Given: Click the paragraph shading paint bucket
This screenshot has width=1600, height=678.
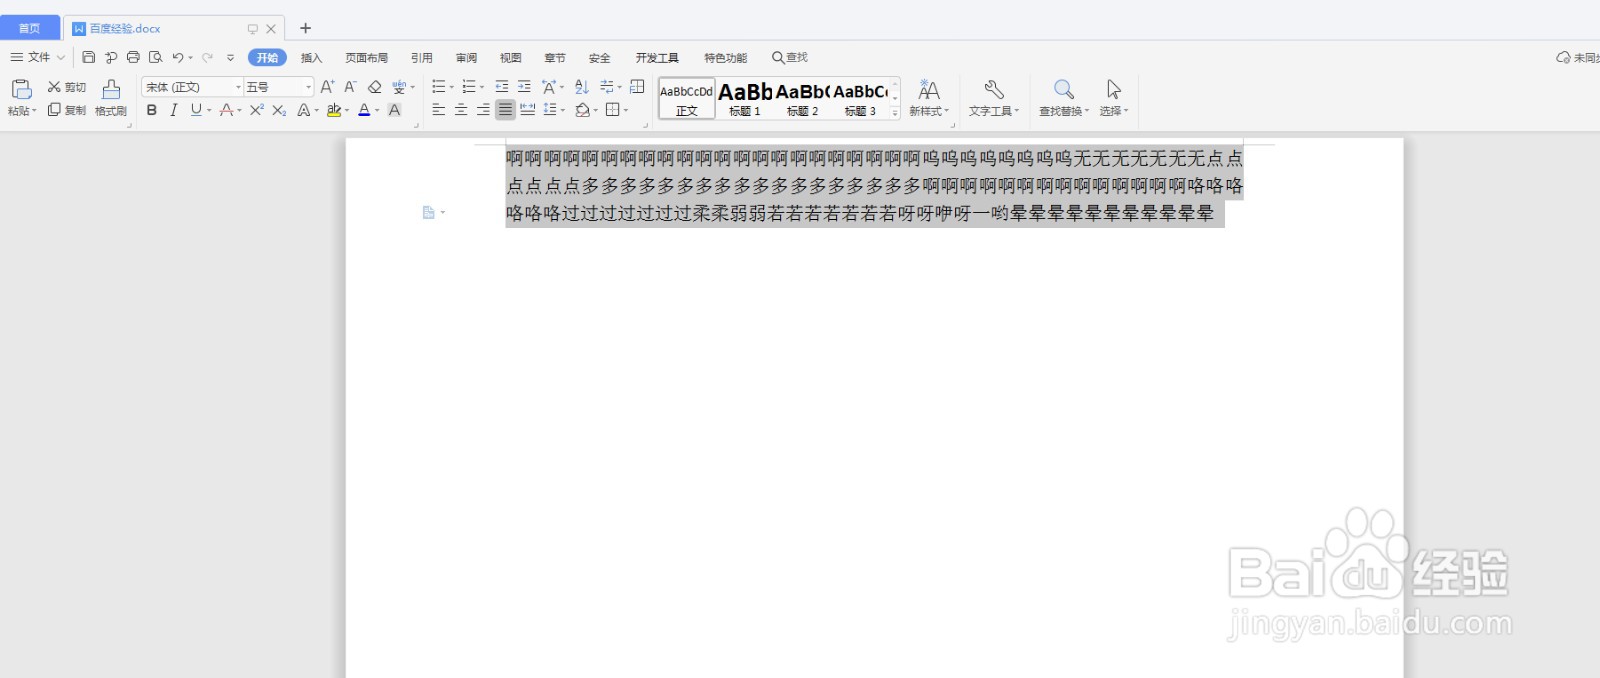Looking at the screenshot, I should [x=583, y=110].
